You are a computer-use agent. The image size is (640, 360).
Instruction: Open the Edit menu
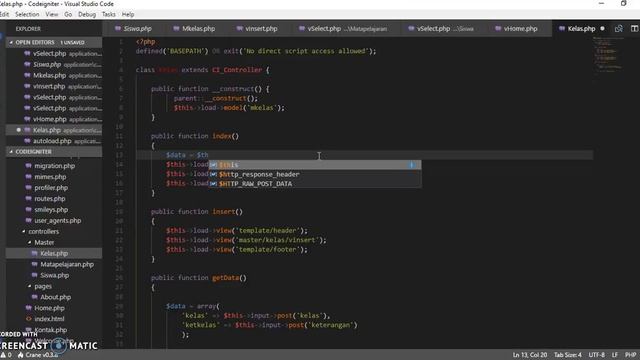pyautogui.click(x=4, y=14)
